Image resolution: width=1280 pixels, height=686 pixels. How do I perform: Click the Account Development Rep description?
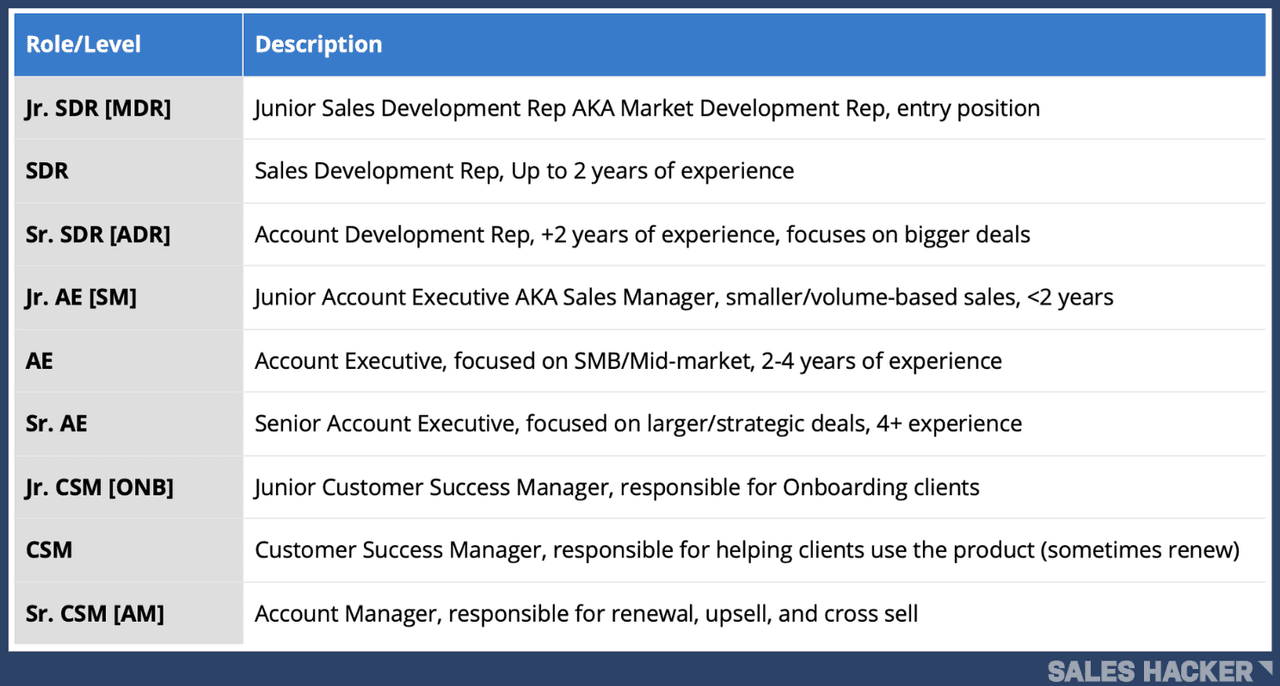point(642,235)
